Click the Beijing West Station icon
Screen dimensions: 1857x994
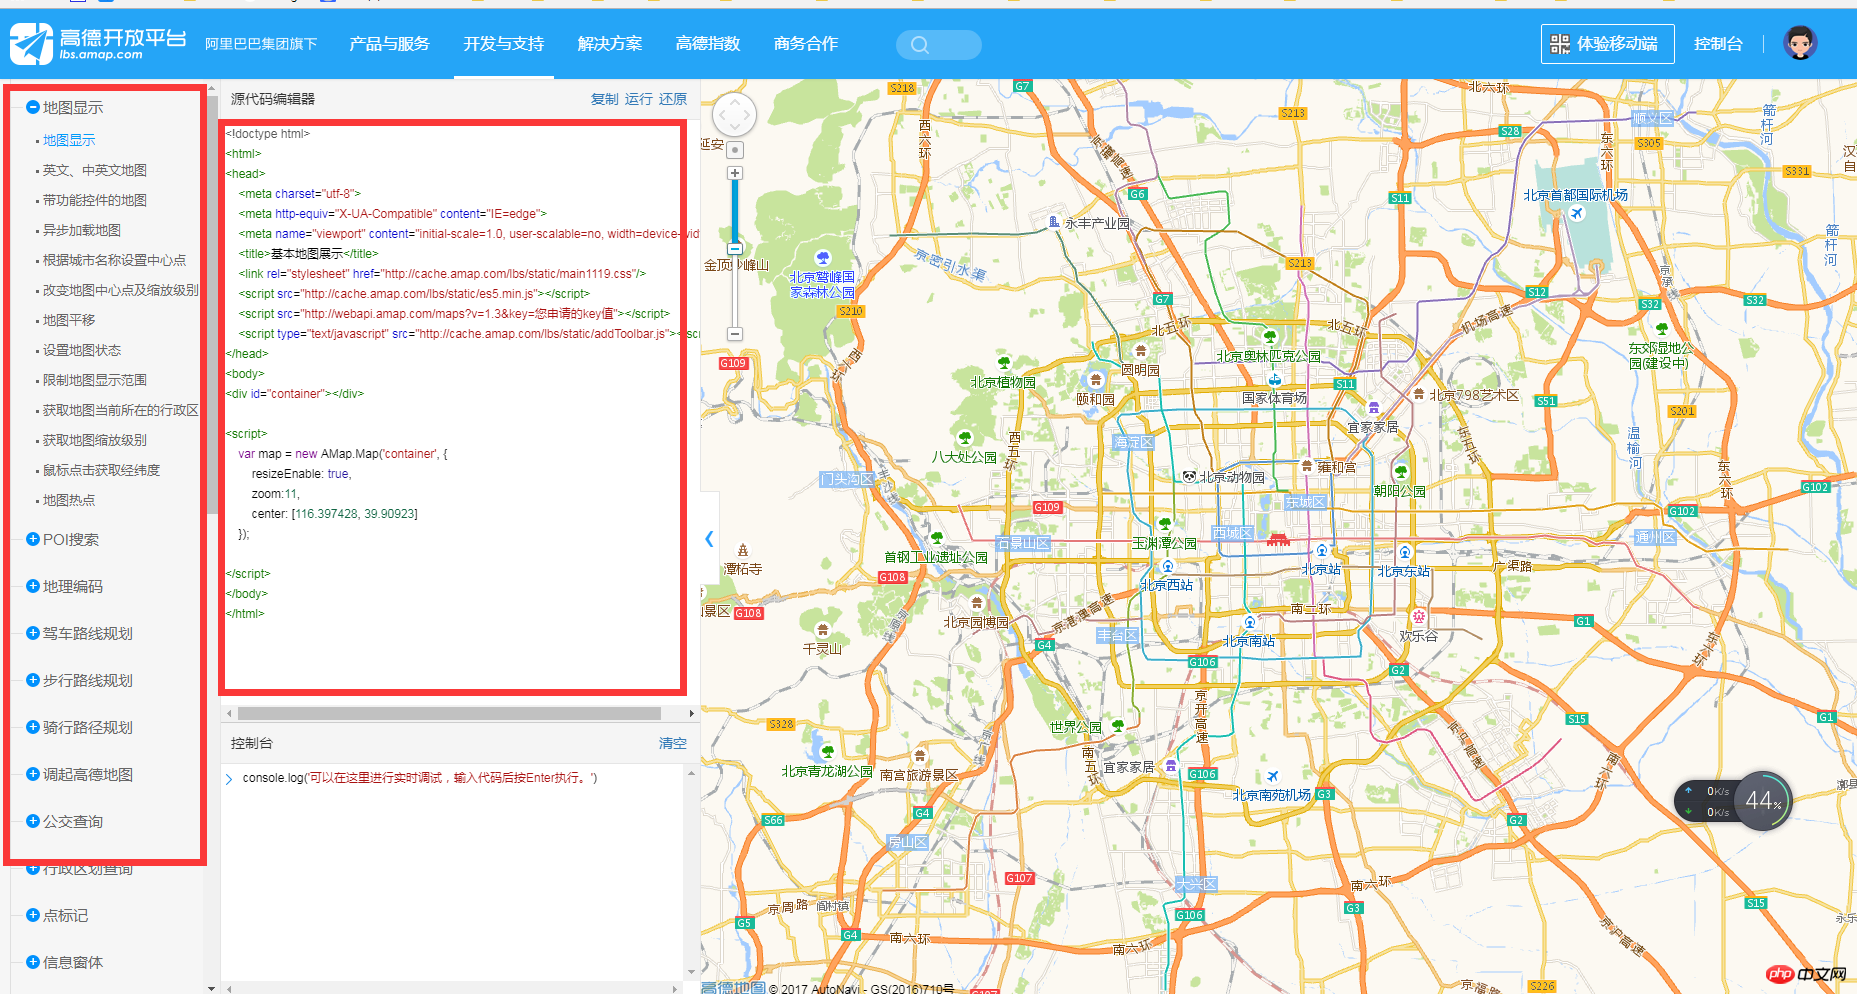(1167, 567)
